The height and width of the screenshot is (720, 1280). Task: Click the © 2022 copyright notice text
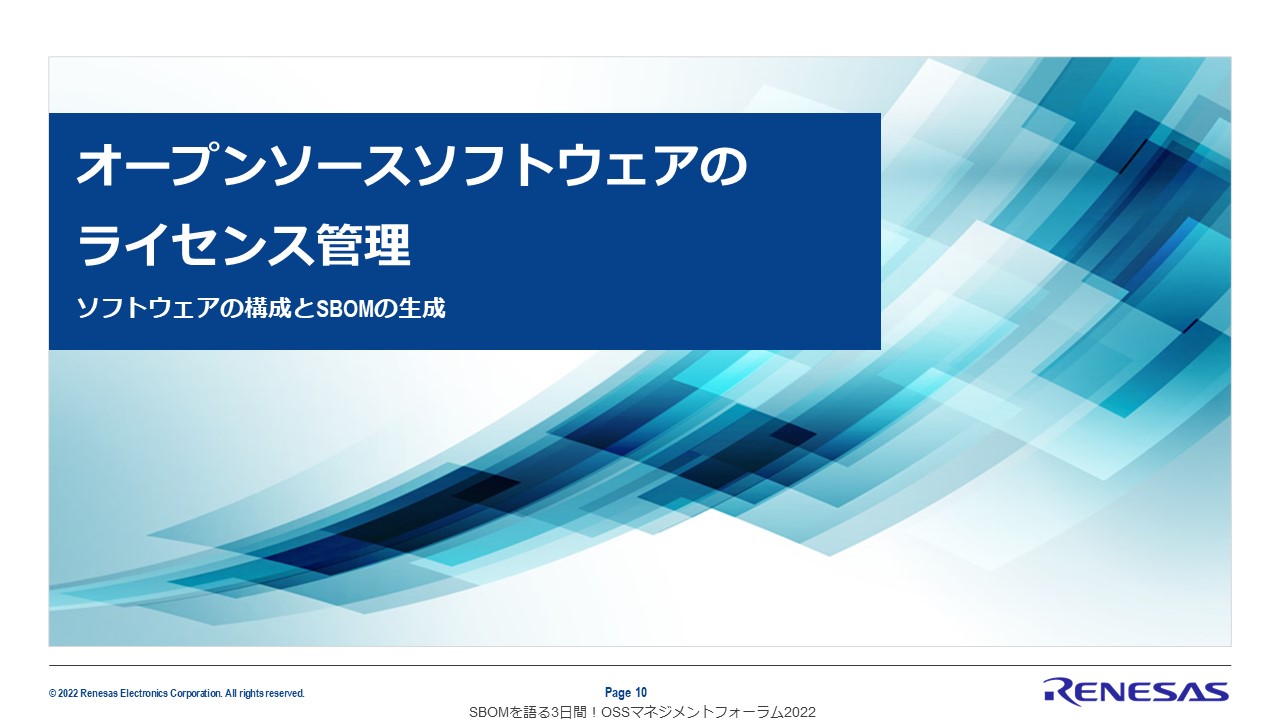tap(176, 693)
